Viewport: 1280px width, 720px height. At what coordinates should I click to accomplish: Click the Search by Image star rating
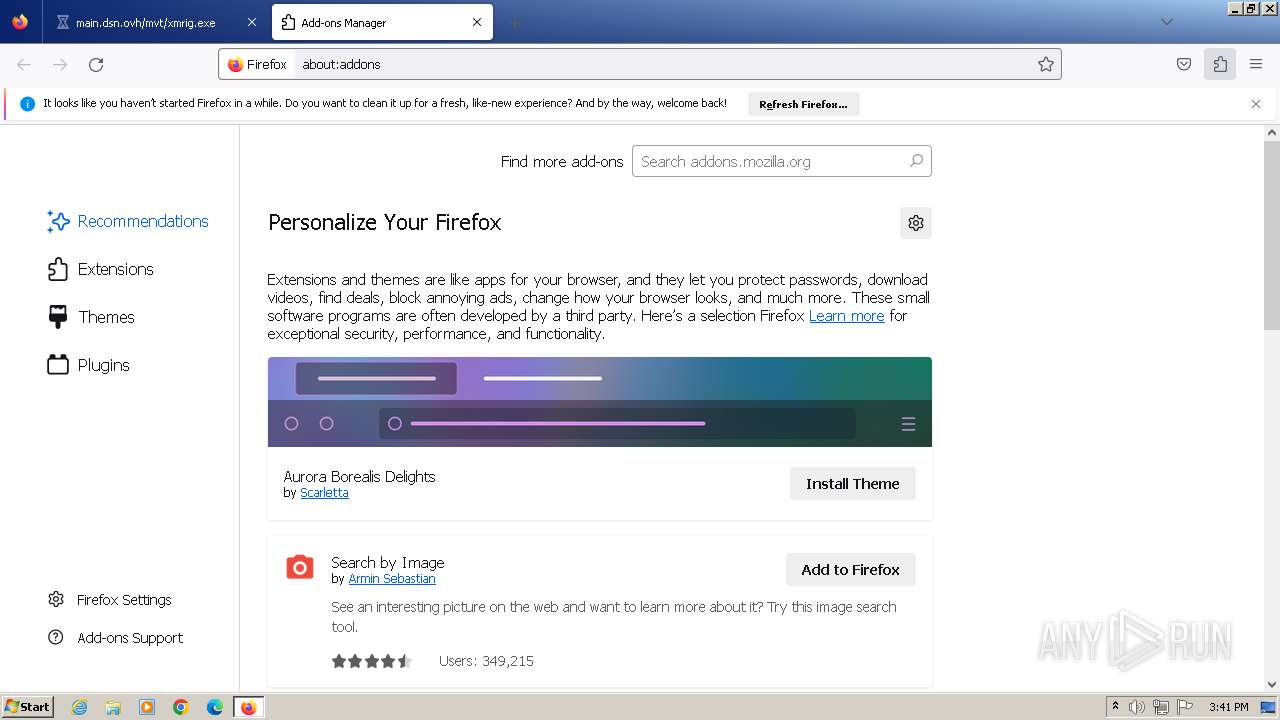372,661
